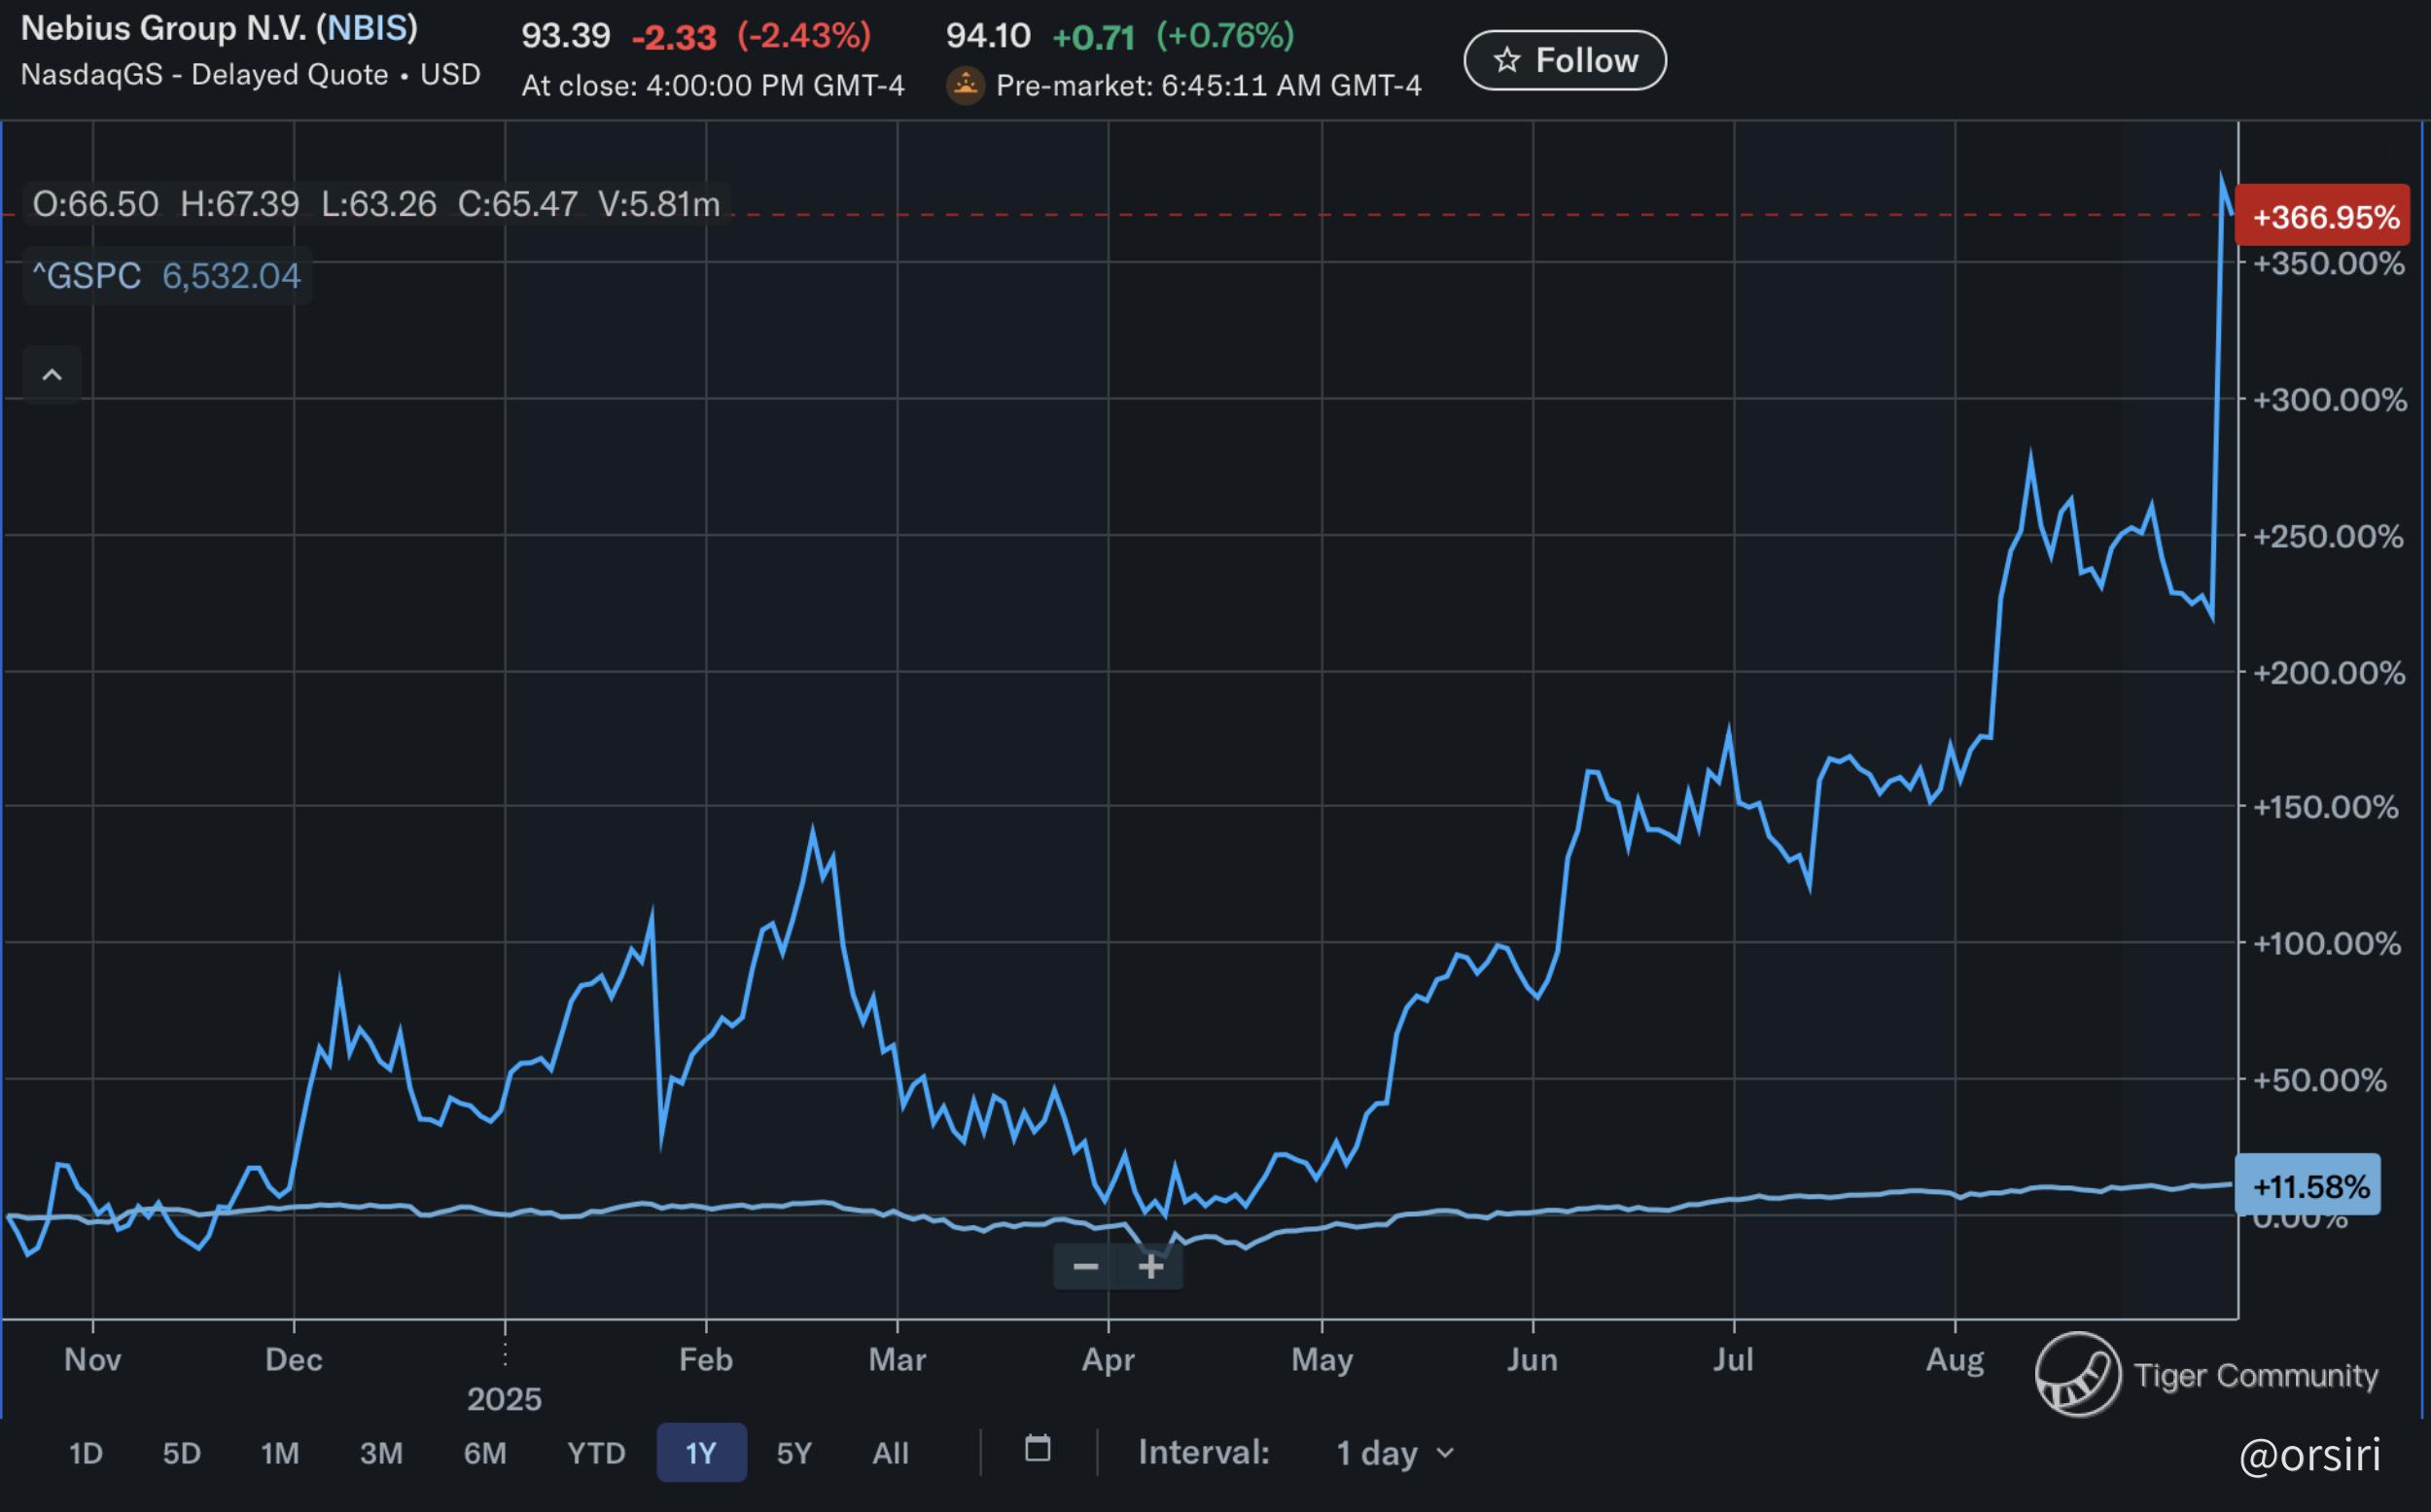Zoom in with the plus button
Screen dimensions: 2431x1512
[1151, 1267]
